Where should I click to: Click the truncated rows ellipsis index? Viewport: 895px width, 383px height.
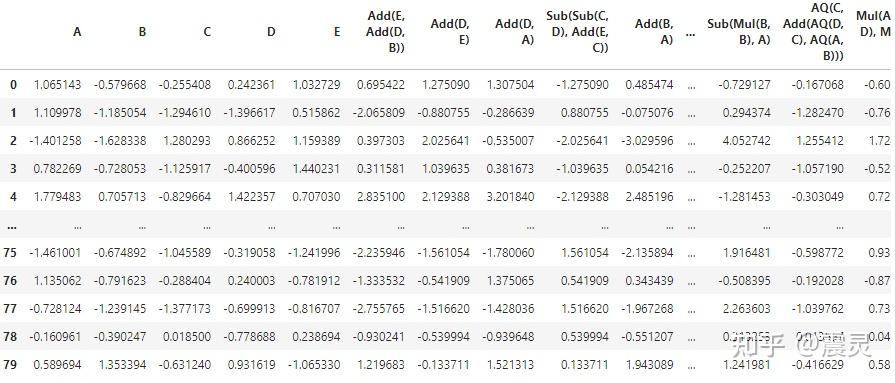tap(11, 225)
